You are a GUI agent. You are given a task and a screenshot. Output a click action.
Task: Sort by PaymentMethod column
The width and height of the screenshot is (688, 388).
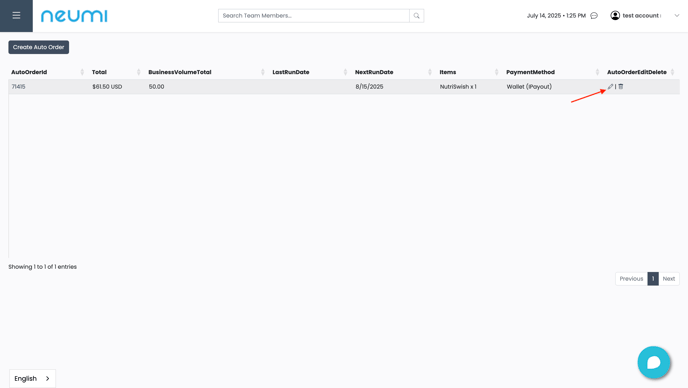(552, 72)
